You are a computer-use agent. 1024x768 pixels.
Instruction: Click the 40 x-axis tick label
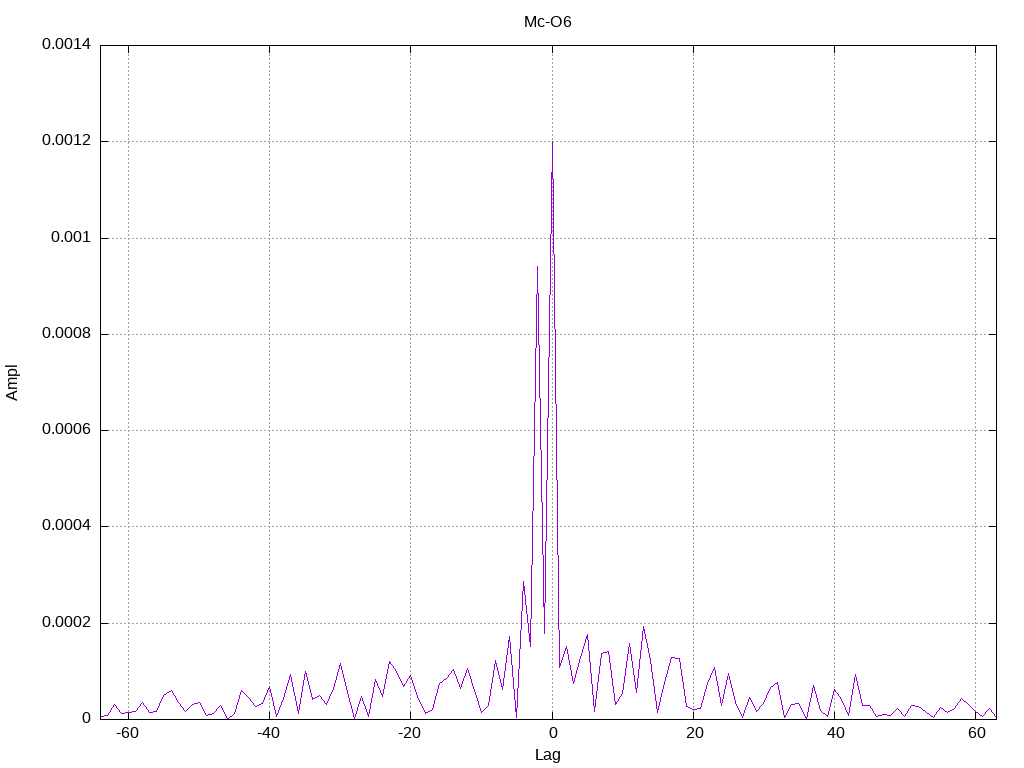(x=835, y=733)
